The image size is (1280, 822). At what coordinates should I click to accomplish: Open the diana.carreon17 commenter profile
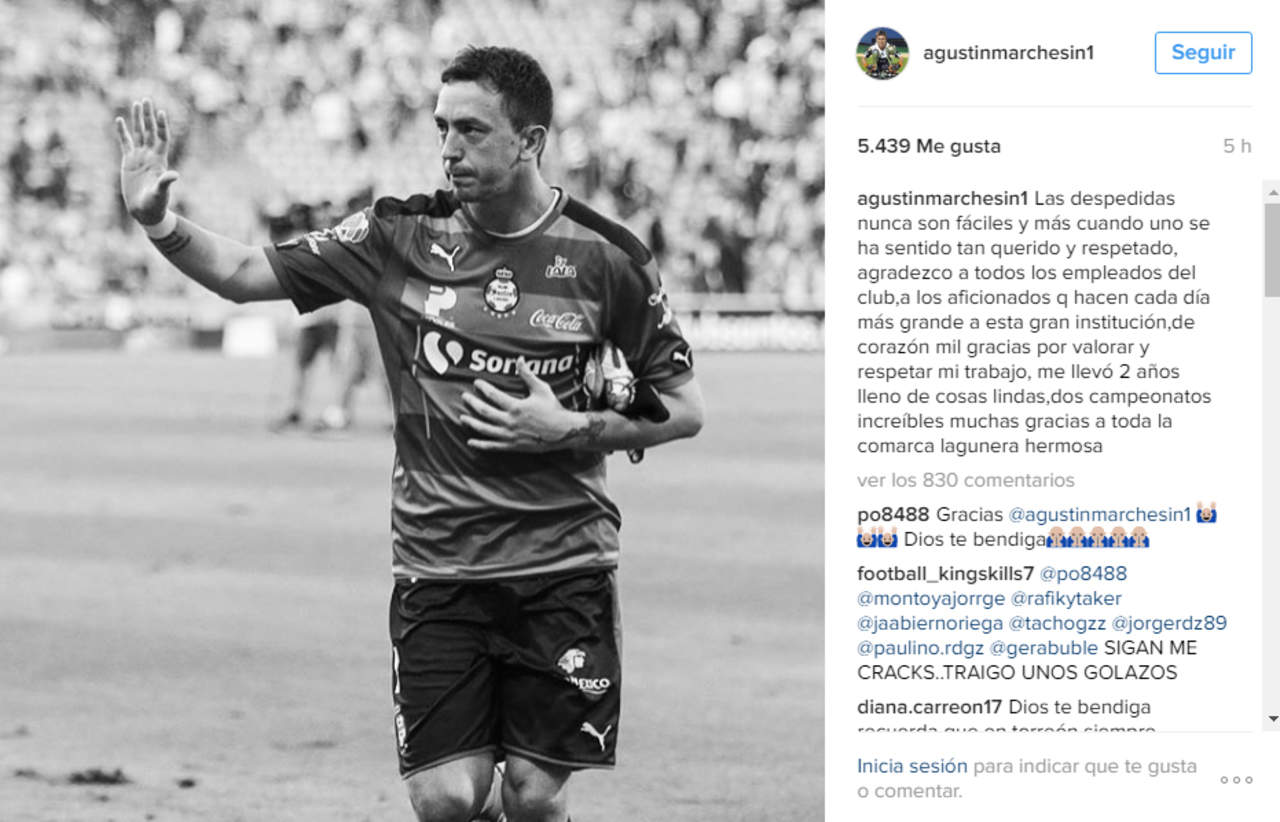tap(932, 707)
